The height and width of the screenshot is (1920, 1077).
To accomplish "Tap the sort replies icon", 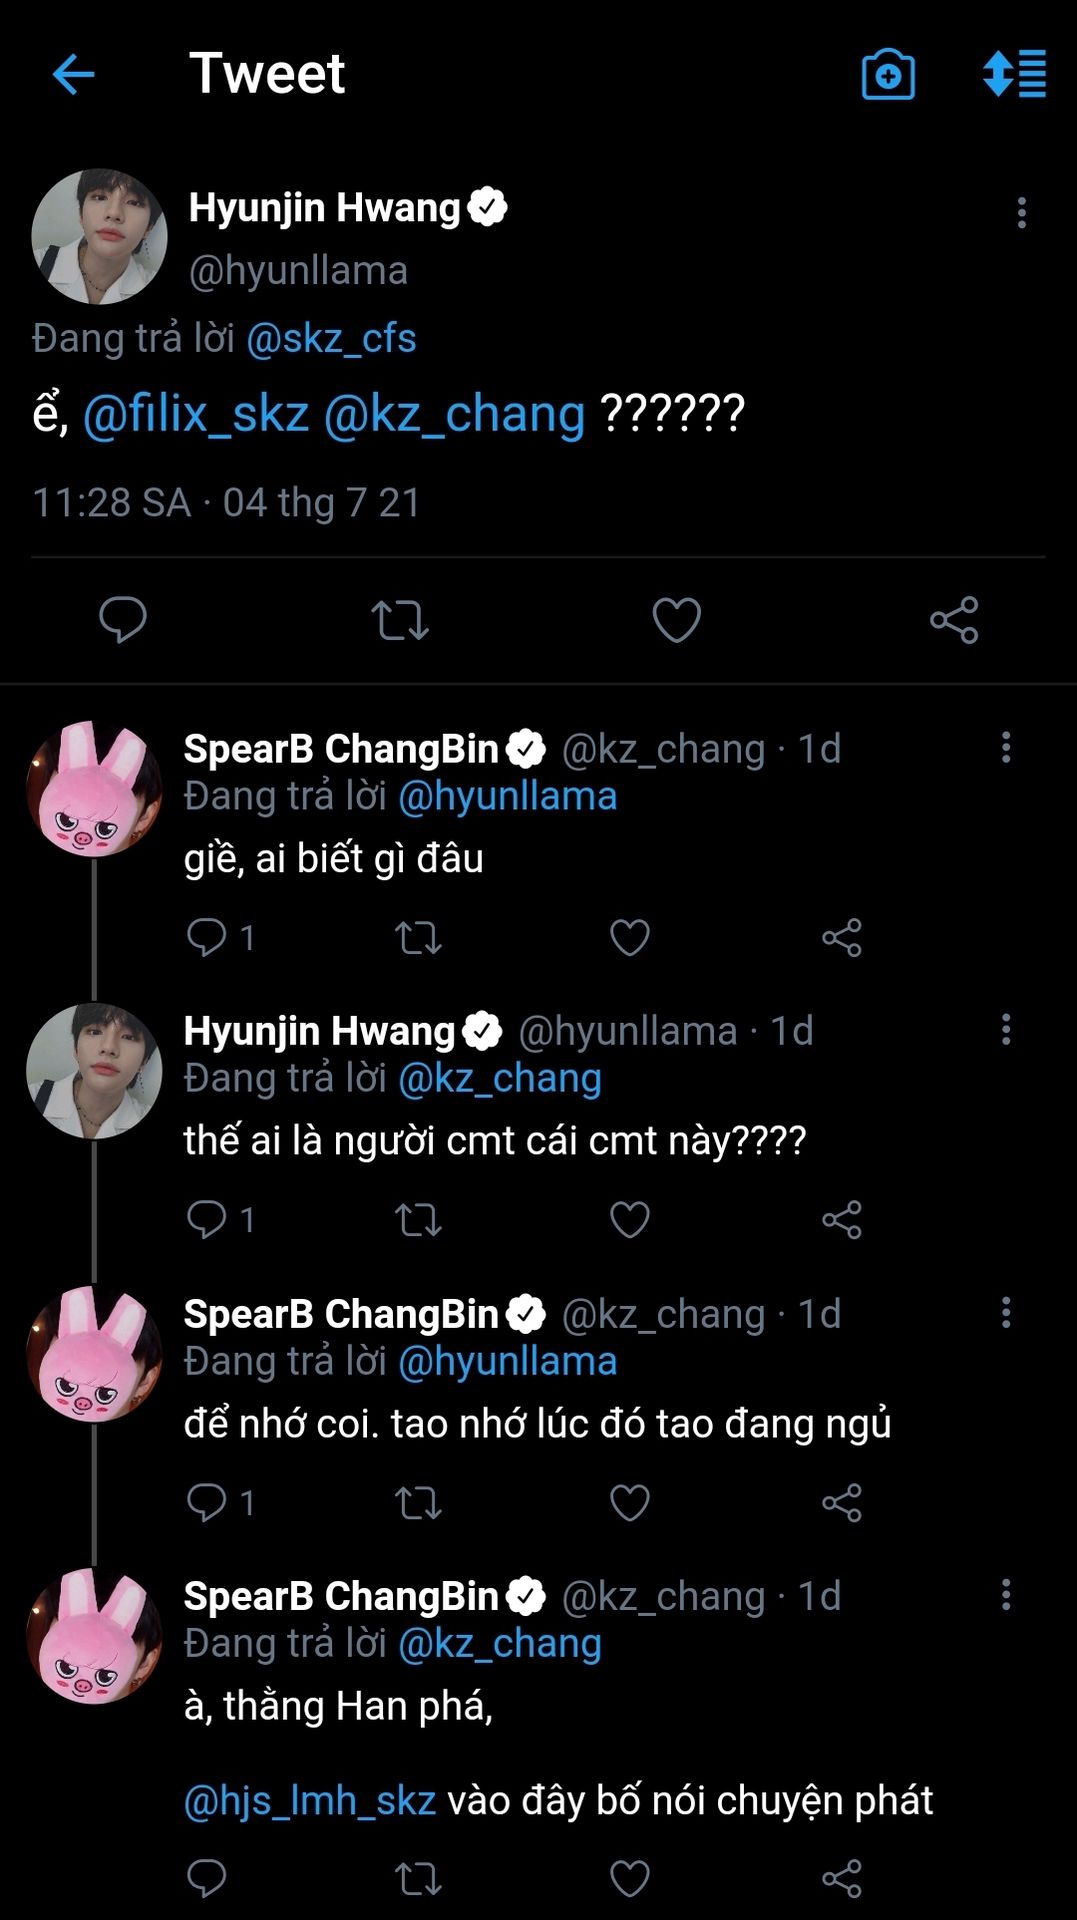I will [1015, 74].
